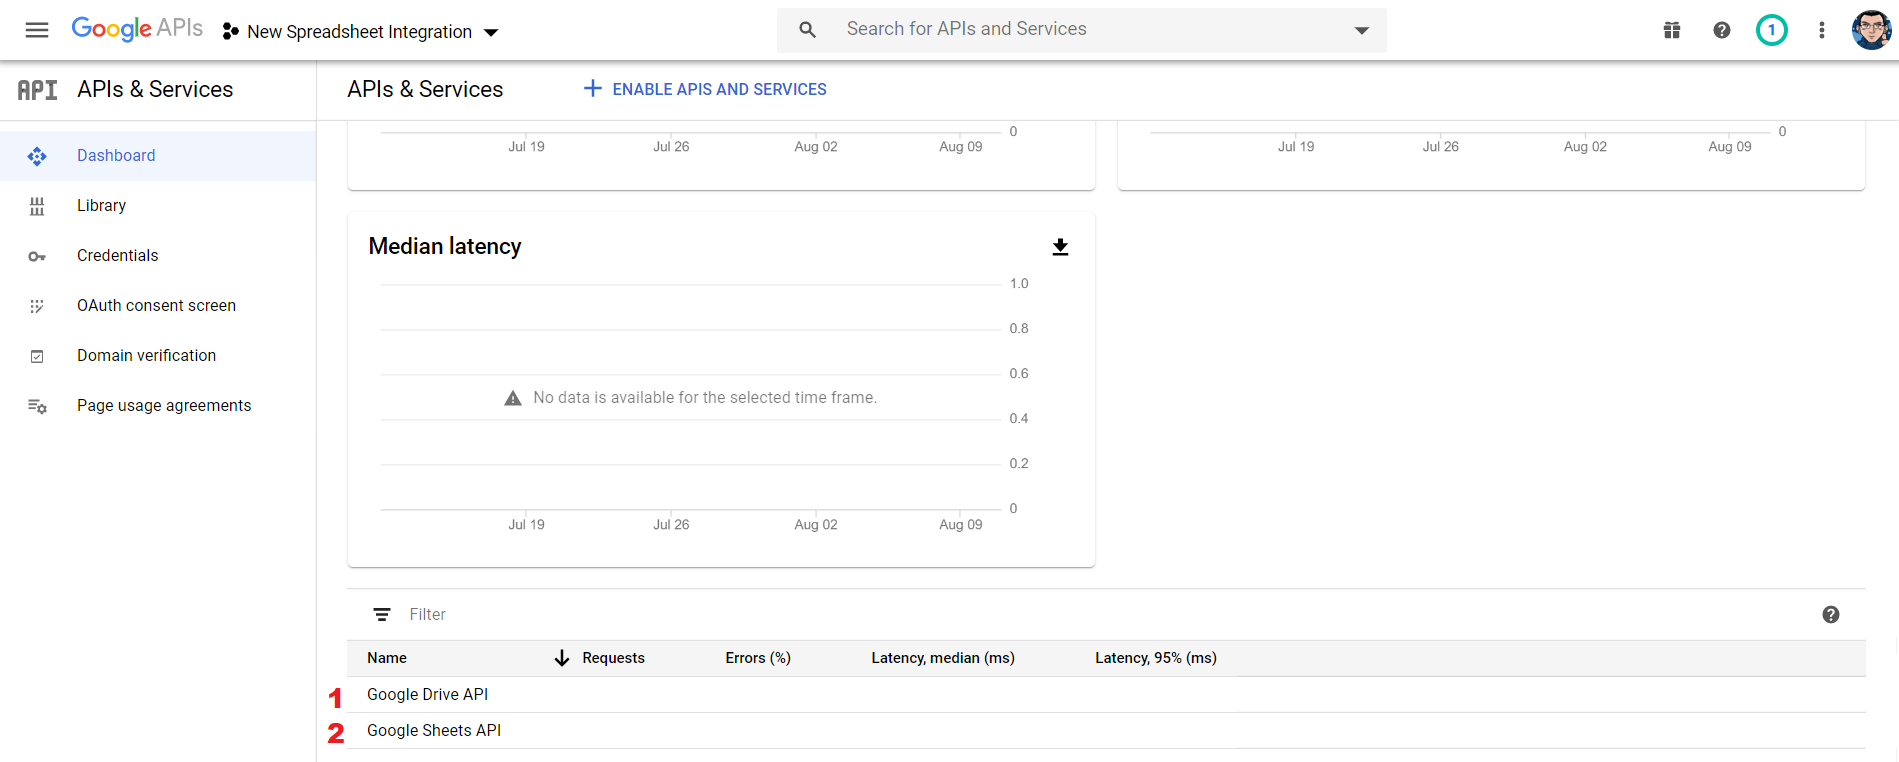Screen dimensions: 1899x762
Task: Open the three-dot more options menu
Action: click(x=1822, y=30)
